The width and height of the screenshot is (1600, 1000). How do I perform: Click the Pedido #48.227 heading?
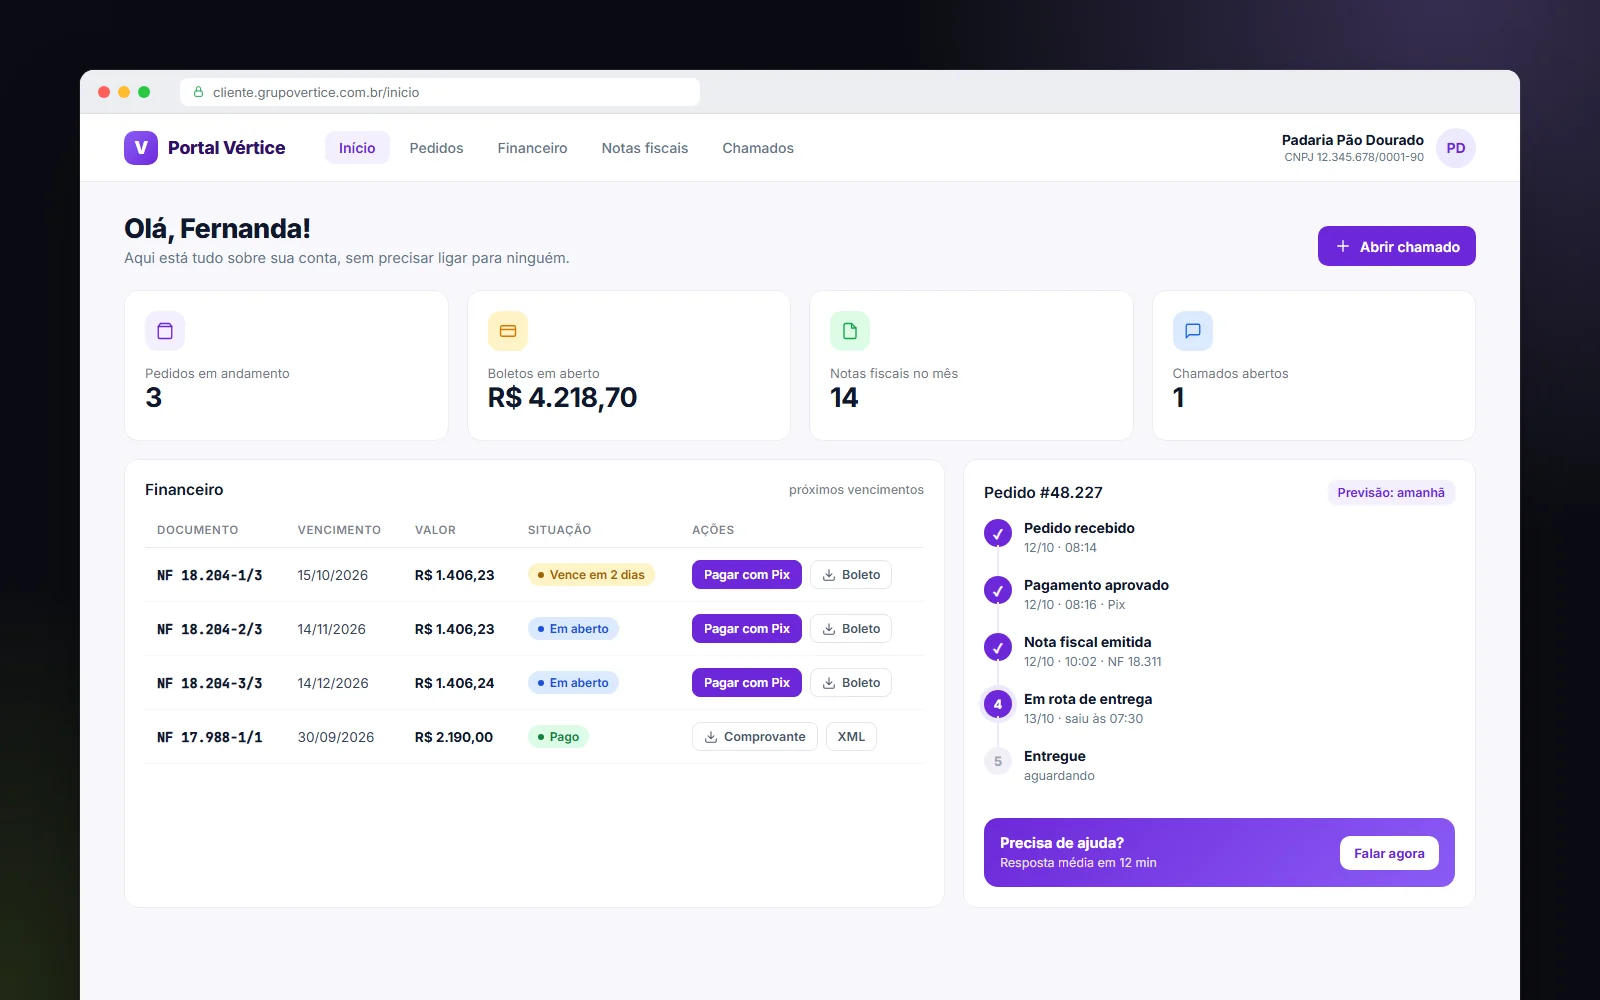pos(1043,493)
